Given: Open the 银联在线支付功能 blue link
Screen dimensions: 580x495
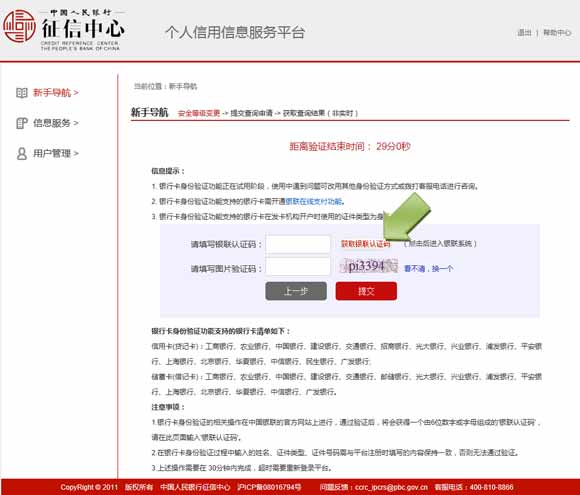Looking at the screenshot, I should [314, 202].
